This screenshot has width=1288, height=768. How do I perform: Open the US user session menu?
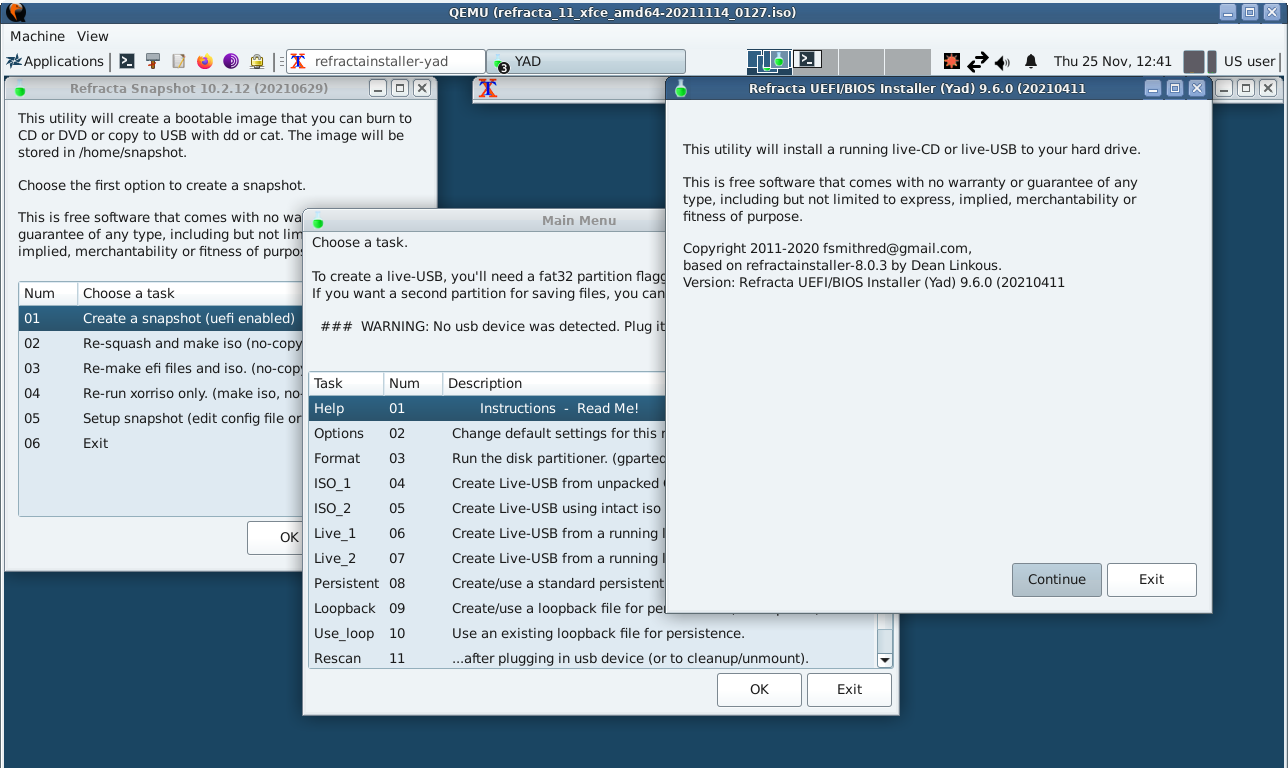[x=1249, y=61]
